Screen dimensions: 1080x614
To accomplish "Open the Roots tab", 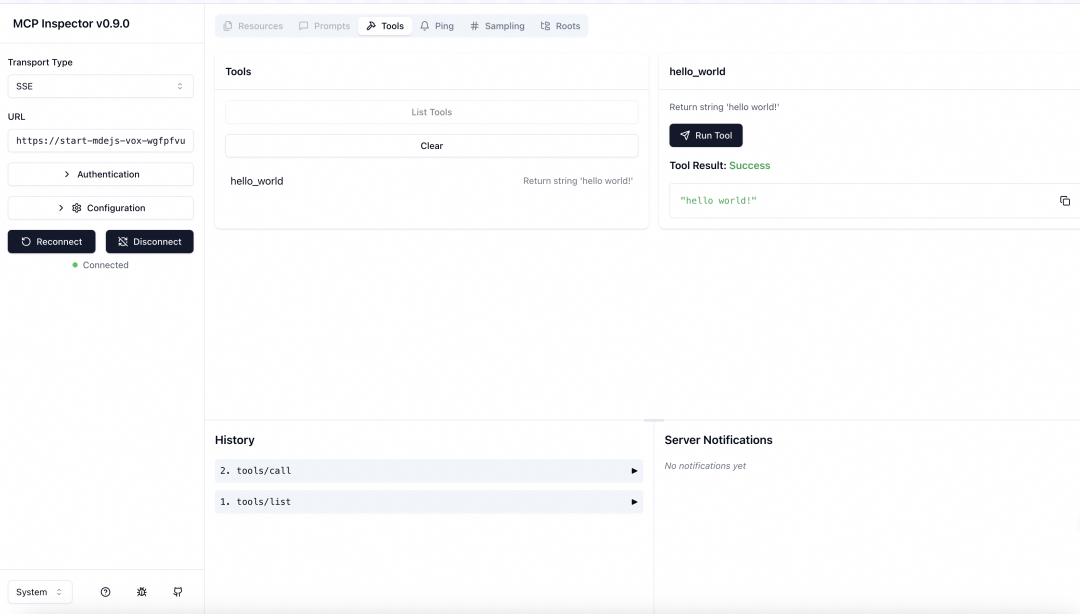I will point(560,26).
